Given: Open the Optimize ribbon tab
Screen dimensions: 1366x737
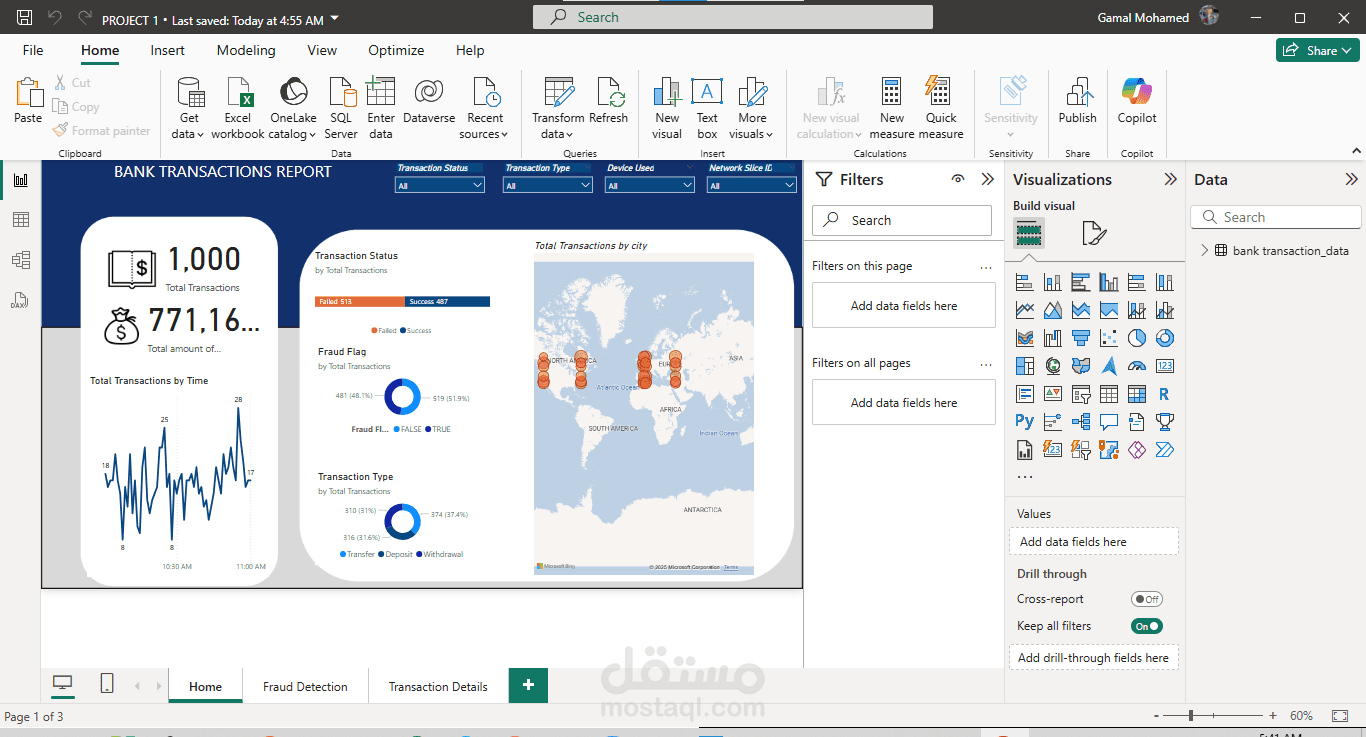Looking at the screenshot, I should tap(396, 50).
